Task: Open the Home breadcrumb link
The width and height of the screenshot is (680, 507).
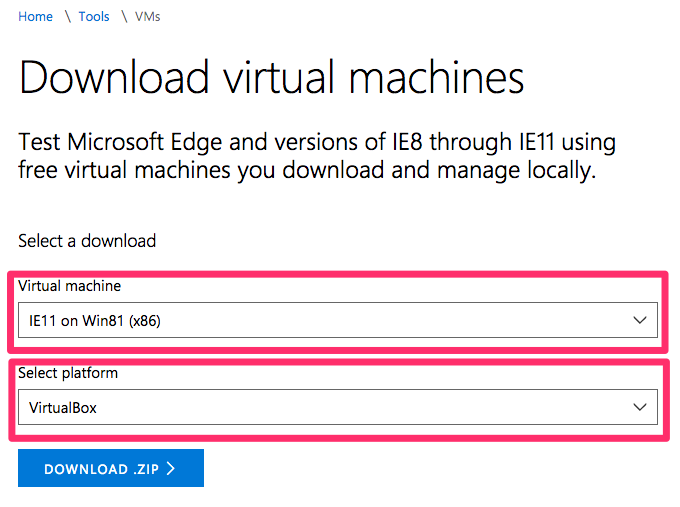Action: point(35,16)
